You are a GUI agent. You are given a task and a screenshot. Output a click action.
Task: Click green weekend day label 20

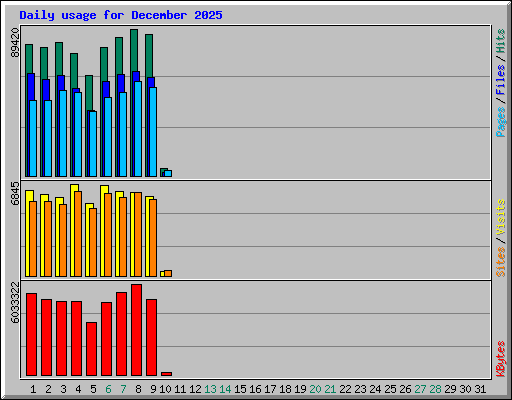[315, 389]
